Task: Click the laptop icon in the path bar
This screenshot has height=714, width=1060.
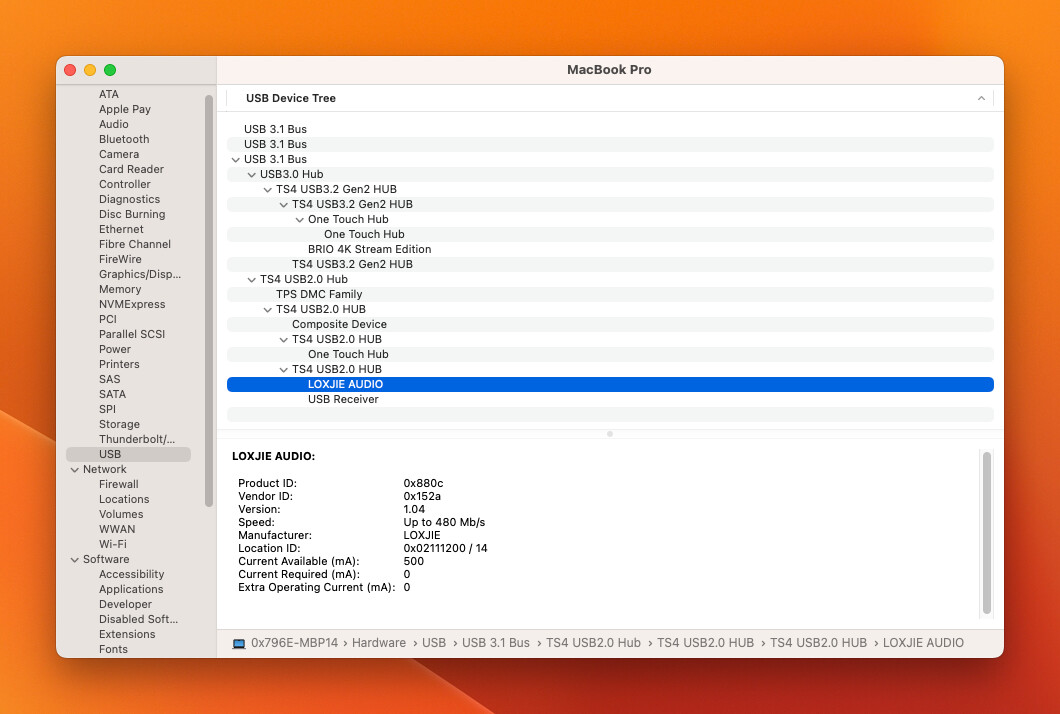Action: (x=238, y=643)
